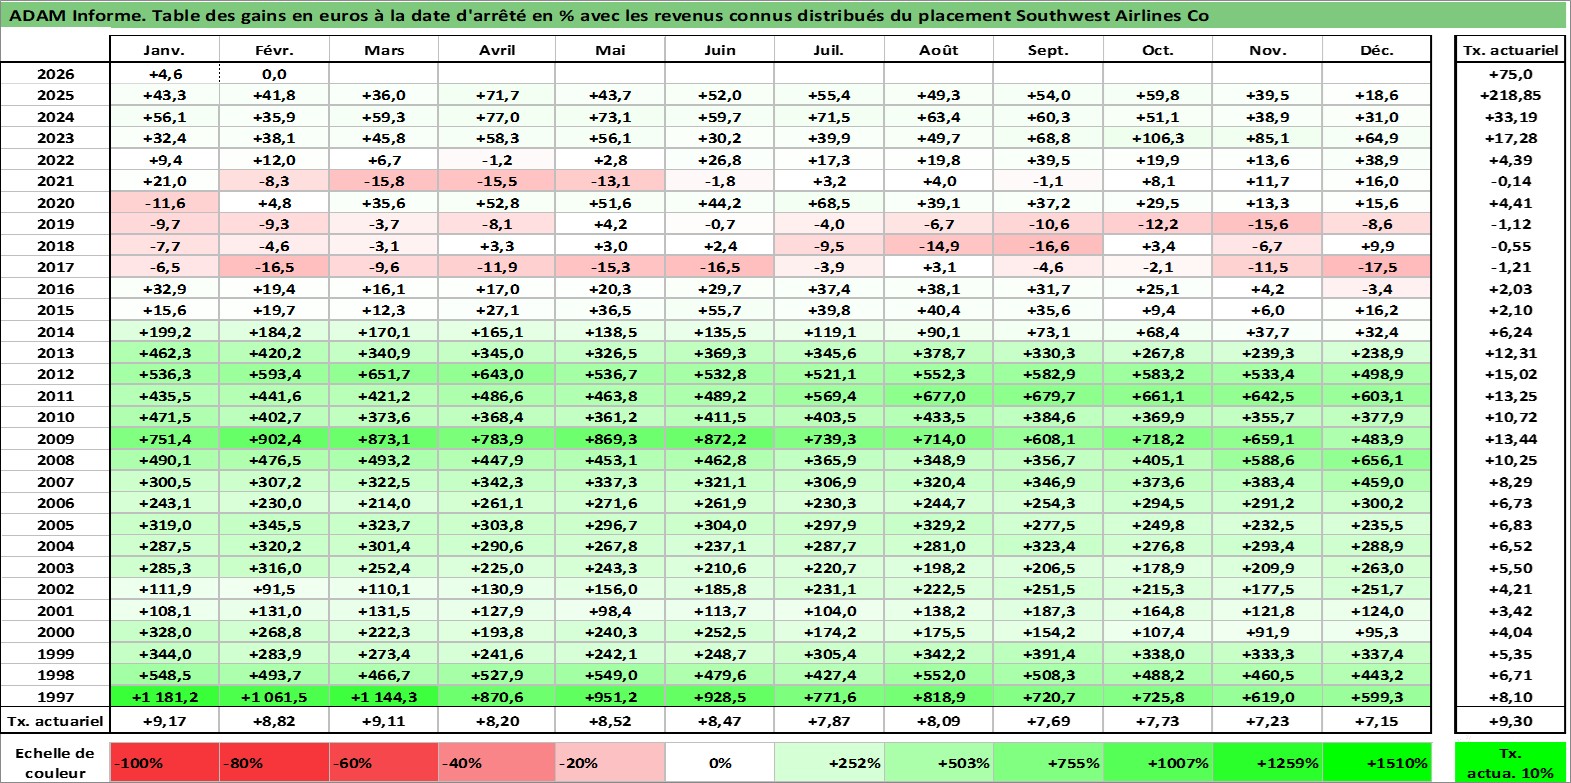This screenshot has height=783, width=1571.
Task: Select the 2026 year row label
Action: [x=55, y=74]
